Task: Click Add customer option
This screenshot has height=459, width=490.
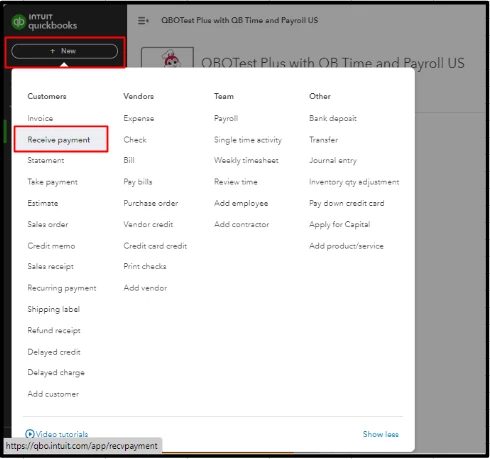Action: tap(53, 394)
